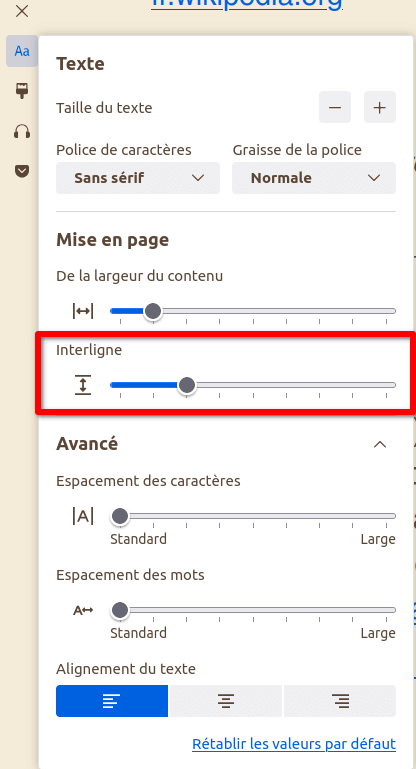Click the wikipedia.org link at the top
The image size is (416, 769).
tap(247, 4)
